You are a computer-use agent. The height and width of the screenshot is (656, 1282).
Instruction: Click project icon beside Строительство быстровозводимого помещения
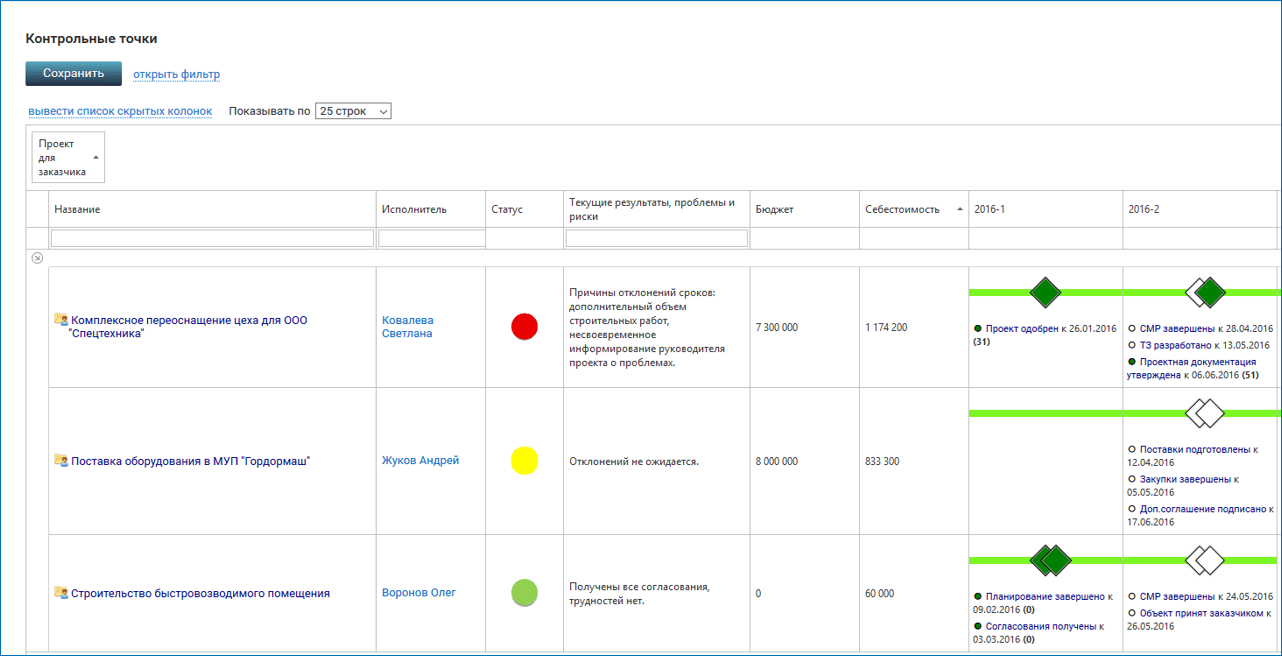pyautogui.click(x=61, y=593)
